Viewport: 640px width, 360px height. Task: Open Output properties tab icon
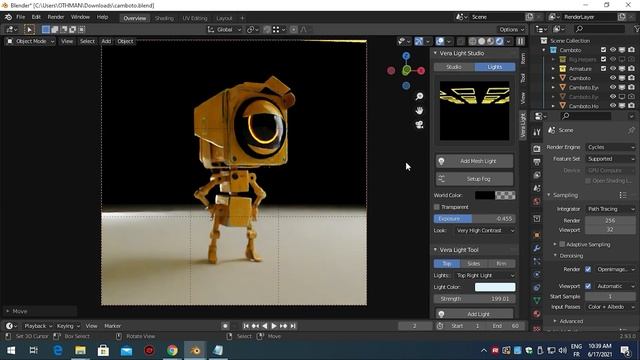tap(537, 162)
